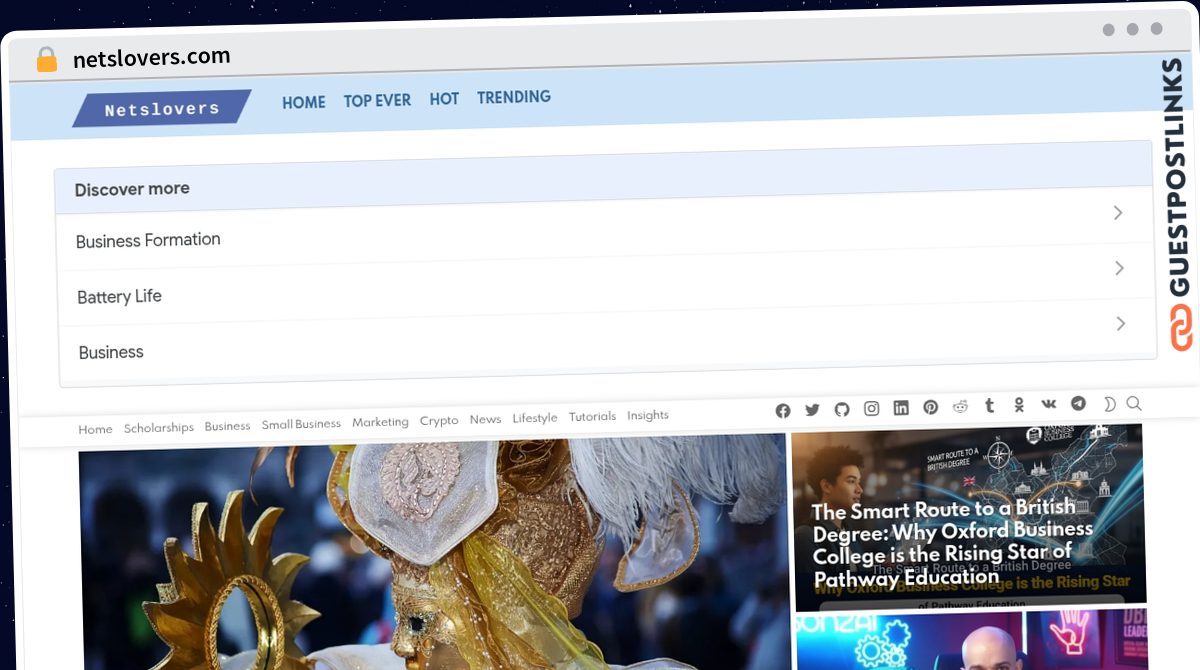Open the Twitter social icon
The width and height of the screenshot is (1200, 670).
pos(812,410)
